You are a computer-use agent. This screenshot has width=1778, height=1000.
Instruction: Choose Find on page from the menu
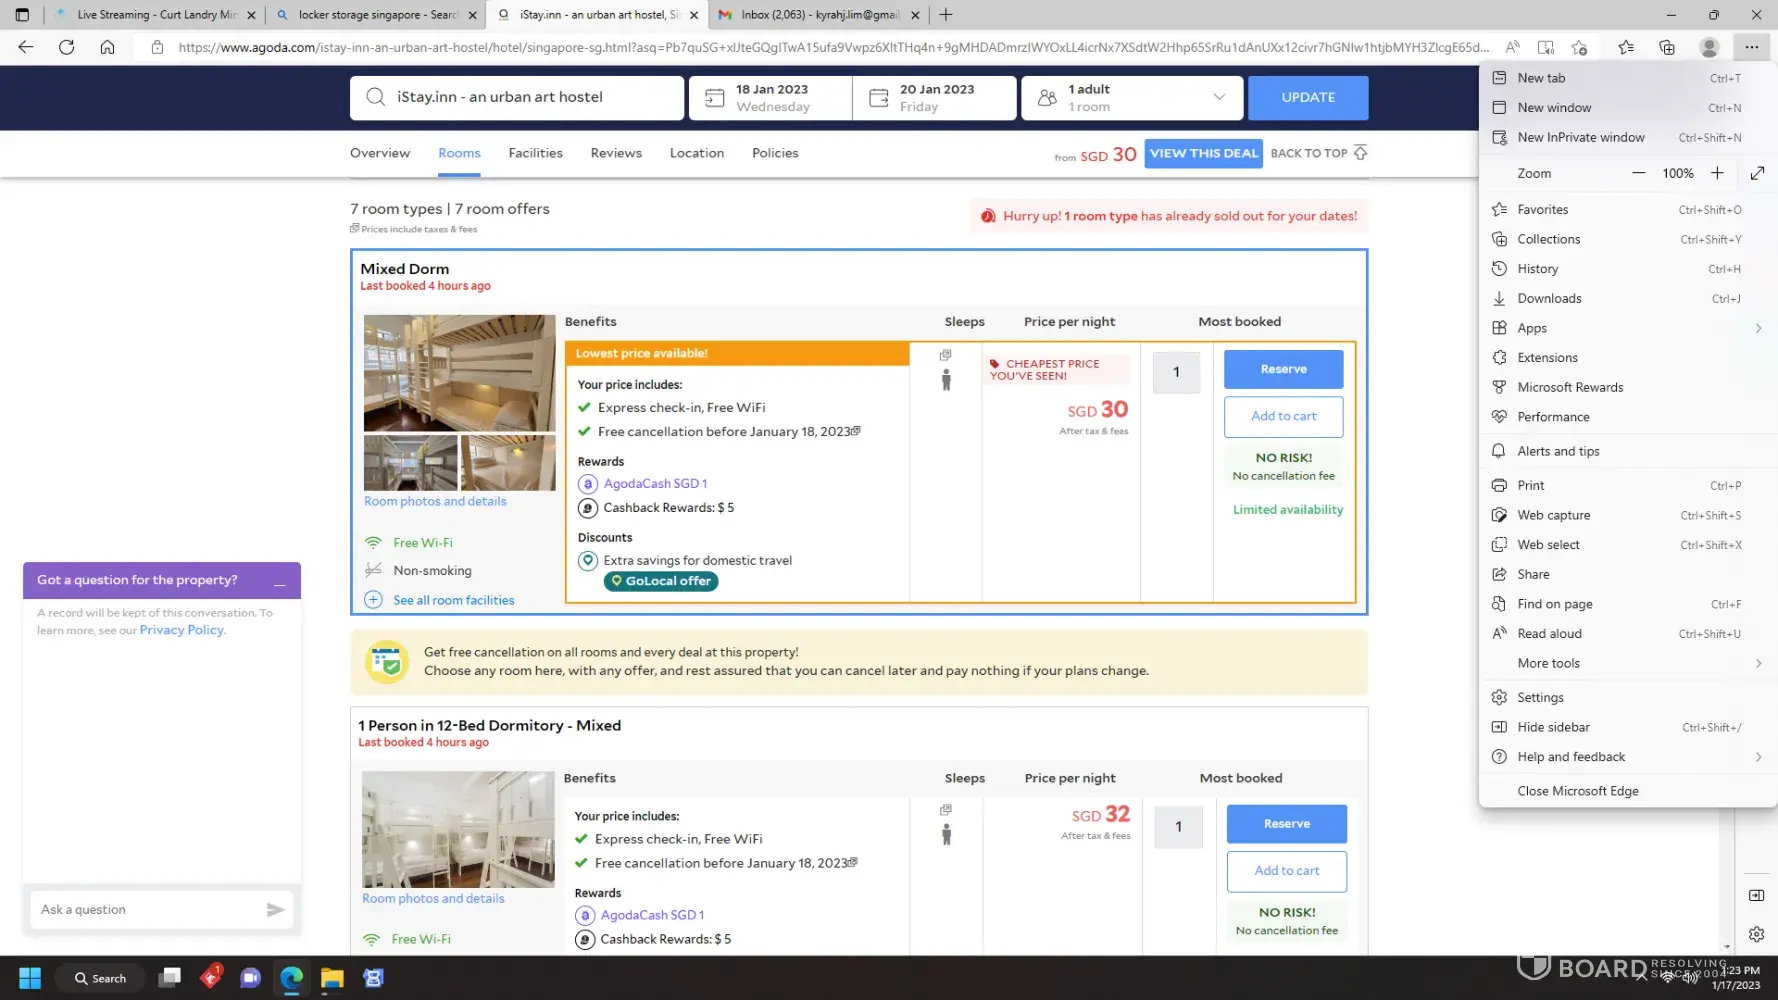click(1627, 604)
